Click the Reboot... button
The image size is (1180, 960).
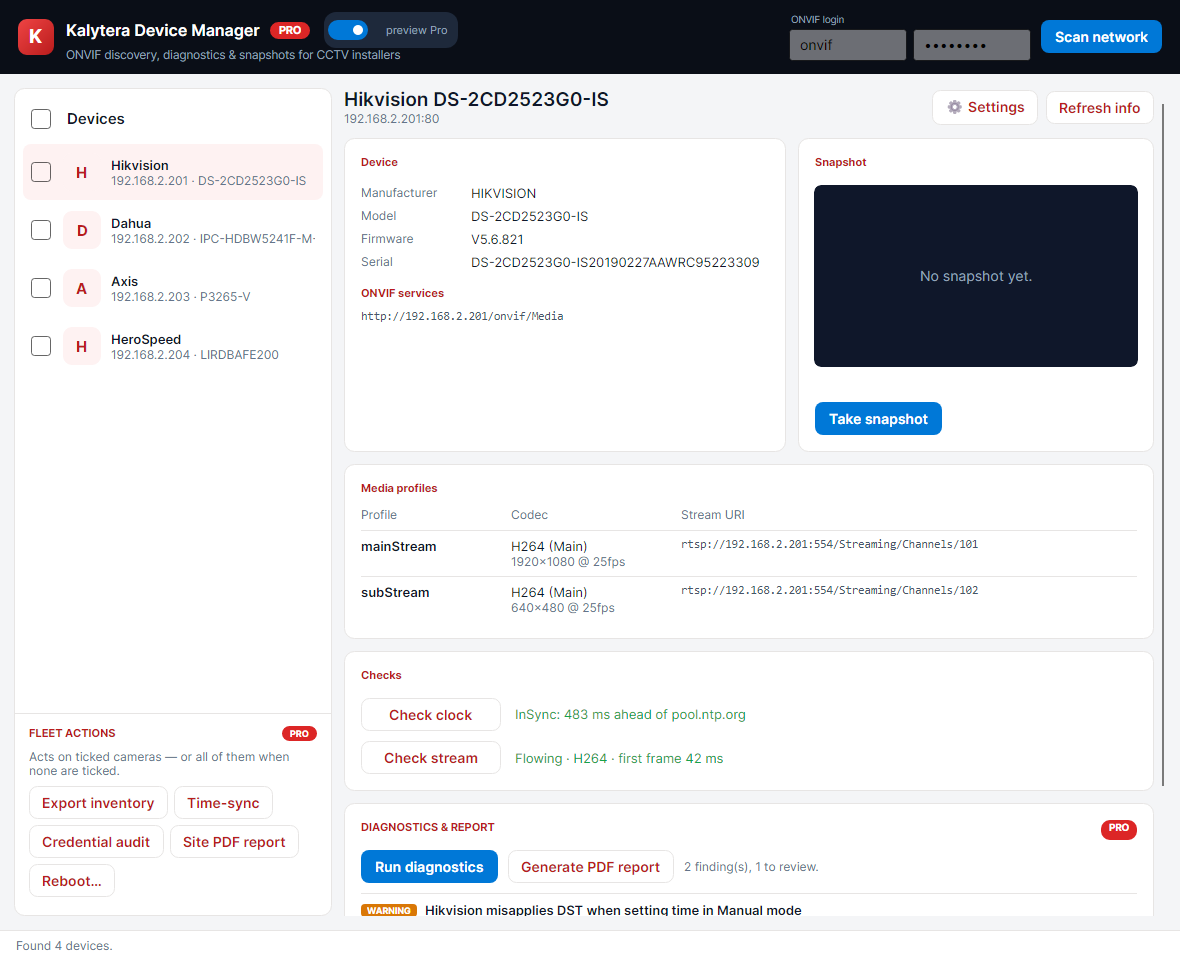click(71, 881)
